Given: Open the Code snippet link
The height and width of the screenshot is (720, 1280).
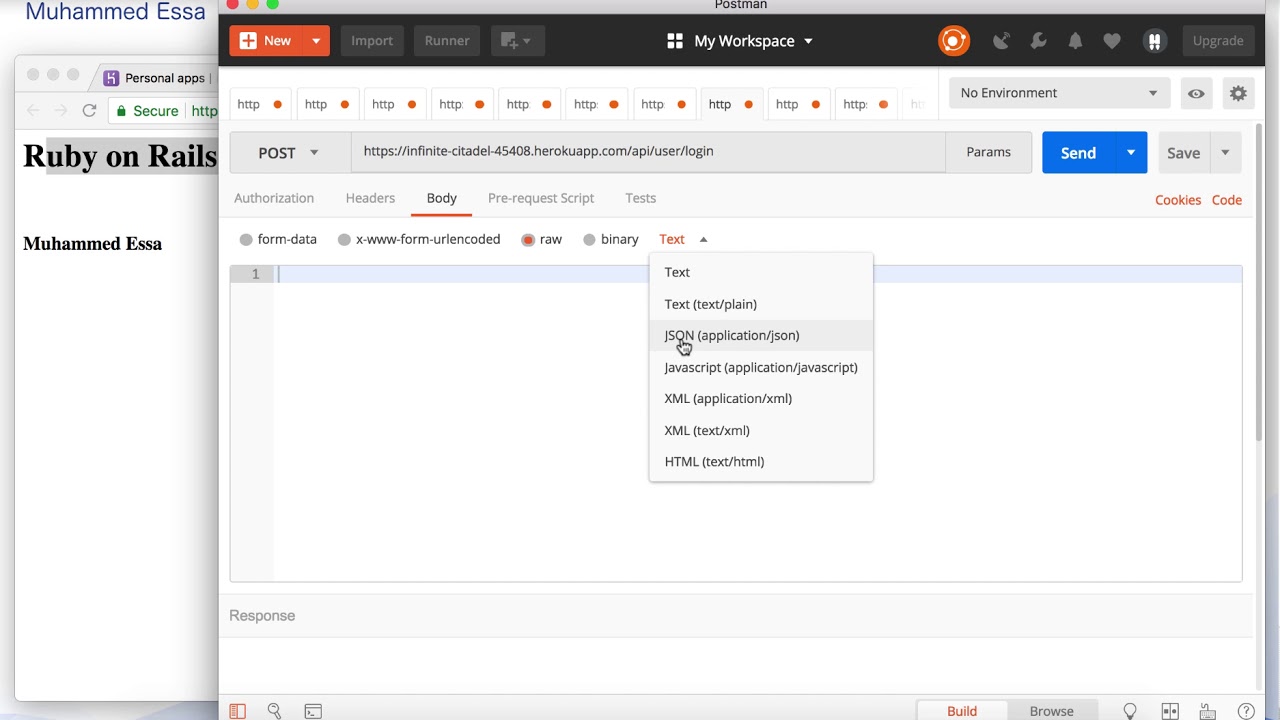Looking at the screenshot, I should coord(1227,200).
